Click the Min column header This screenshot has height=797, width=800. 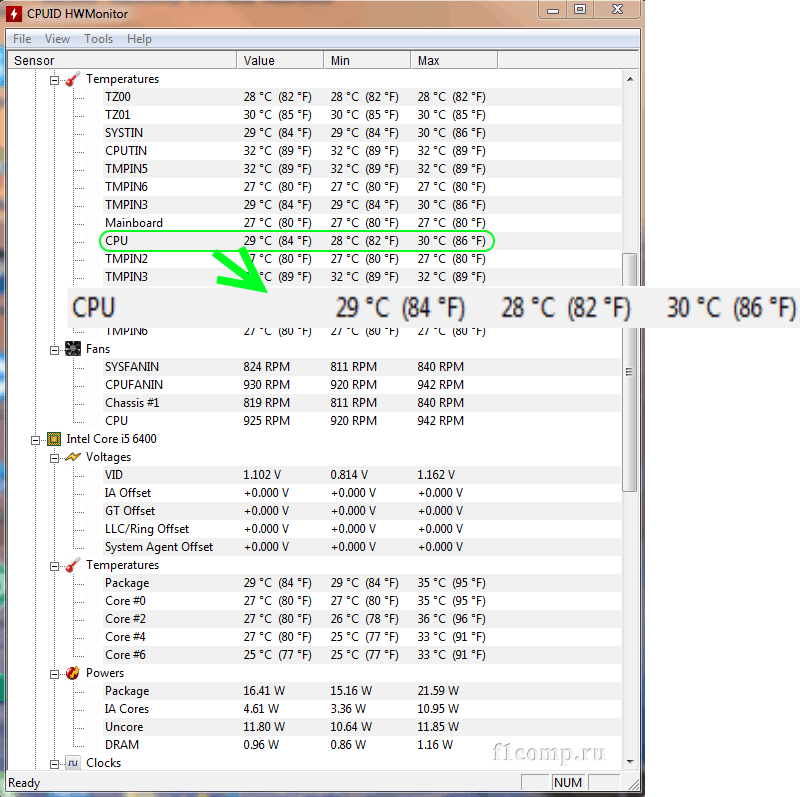(367, 60)
